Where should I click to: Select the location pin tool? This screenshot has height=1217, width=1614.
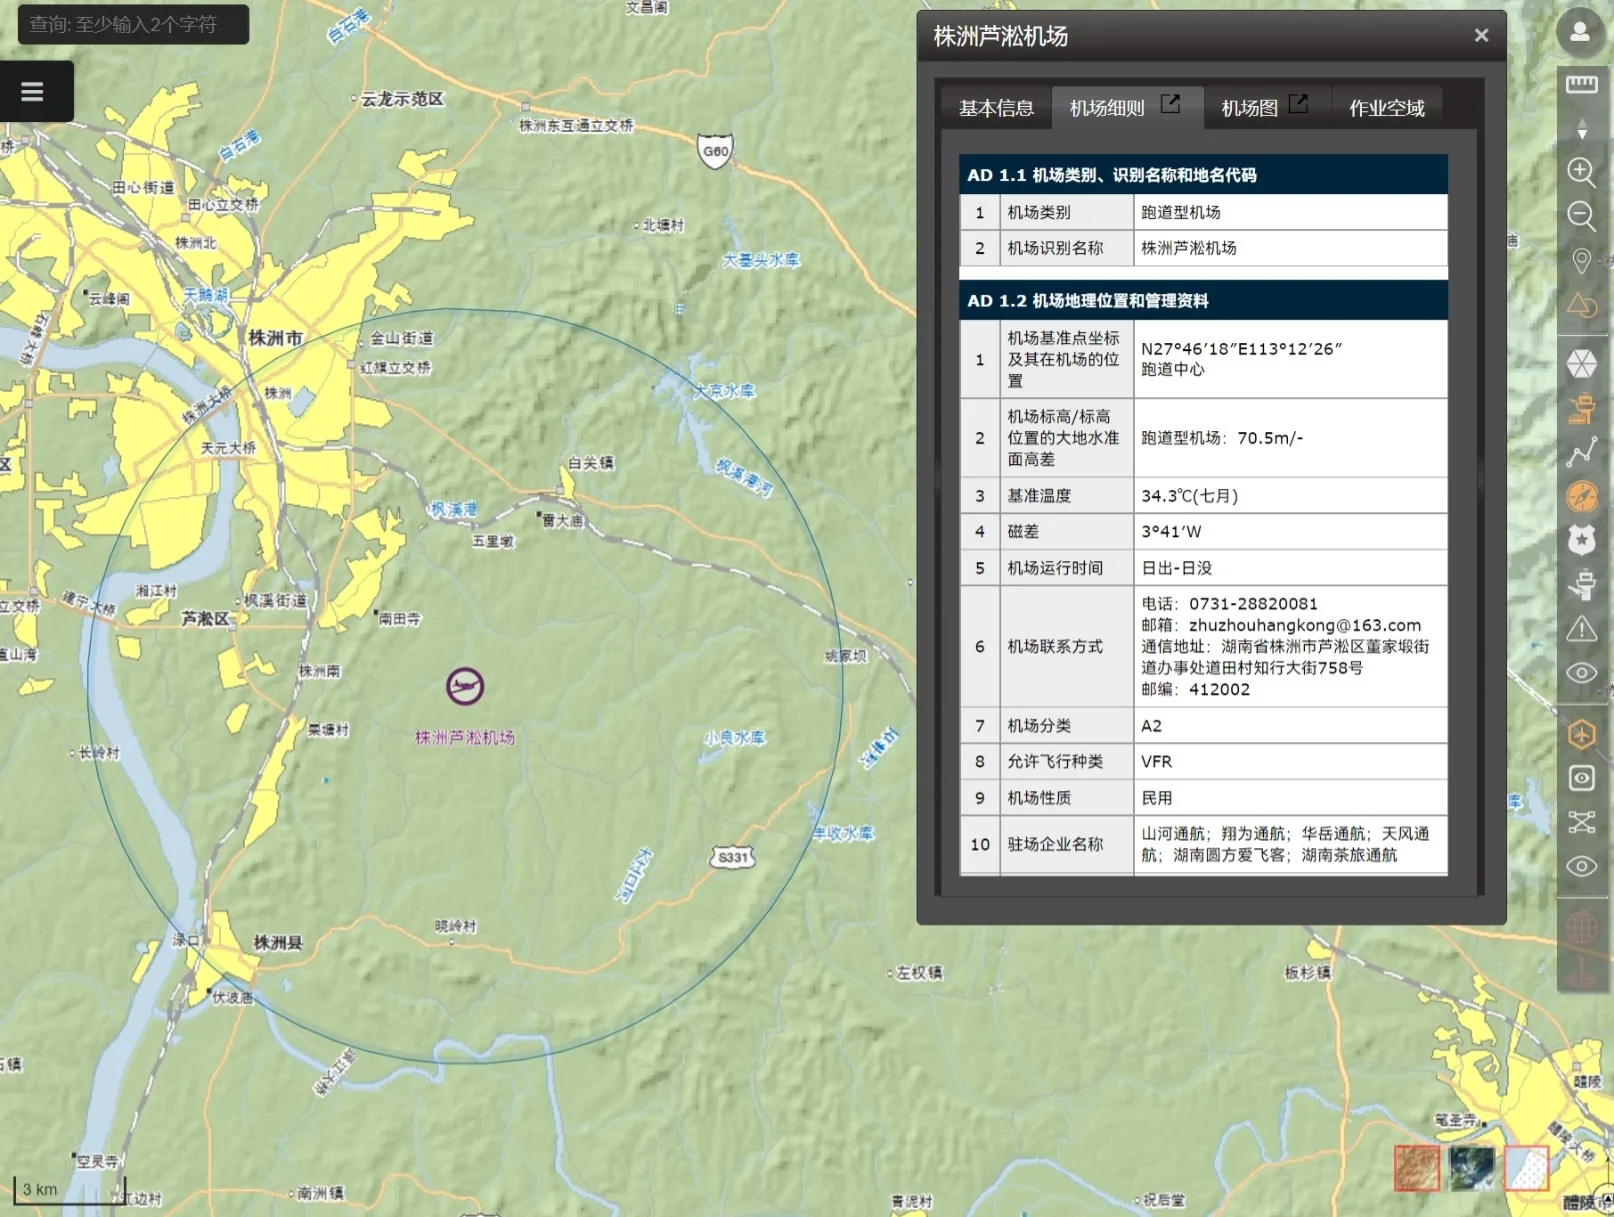pos(1581,261)
